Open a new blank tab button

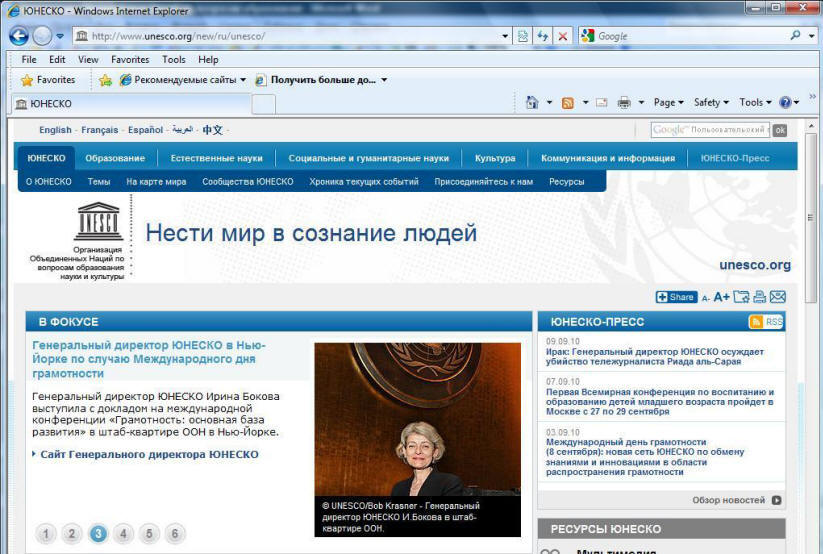pos(263,104)
